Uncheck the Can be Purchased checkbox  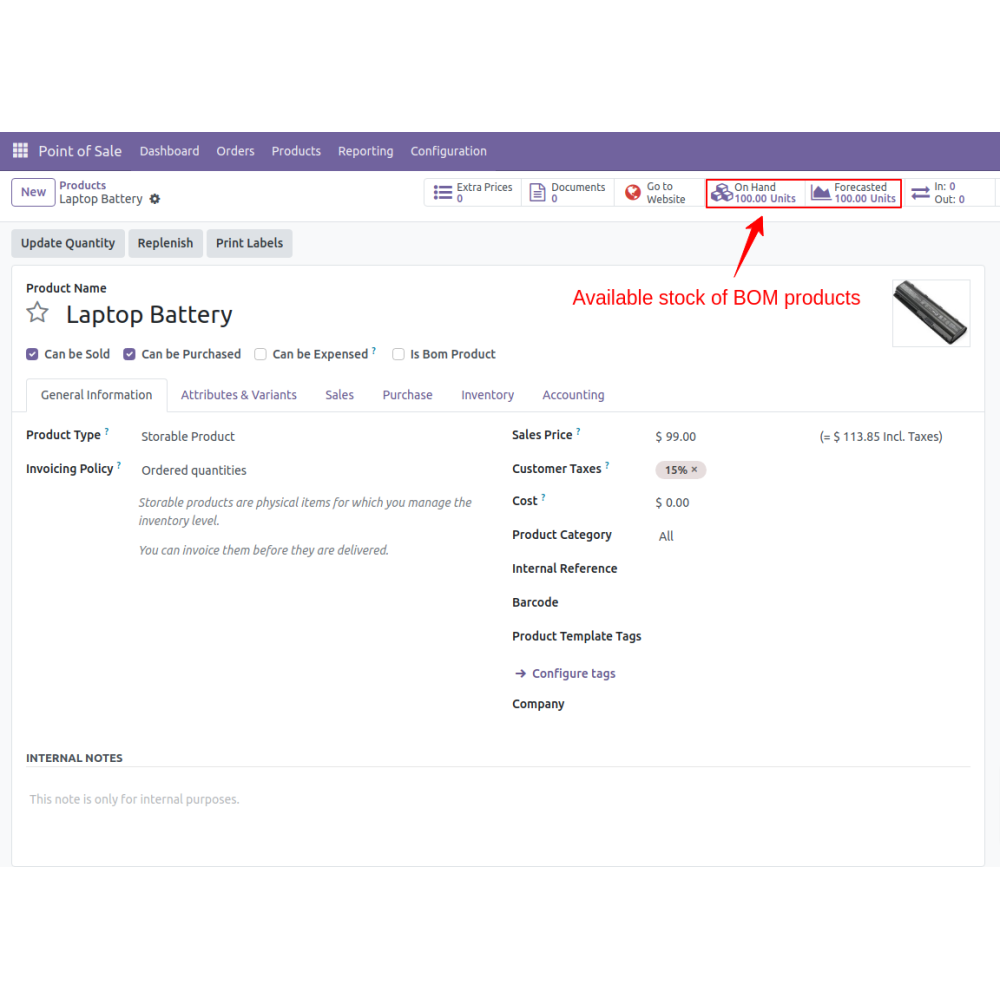[x=129, y=354]
